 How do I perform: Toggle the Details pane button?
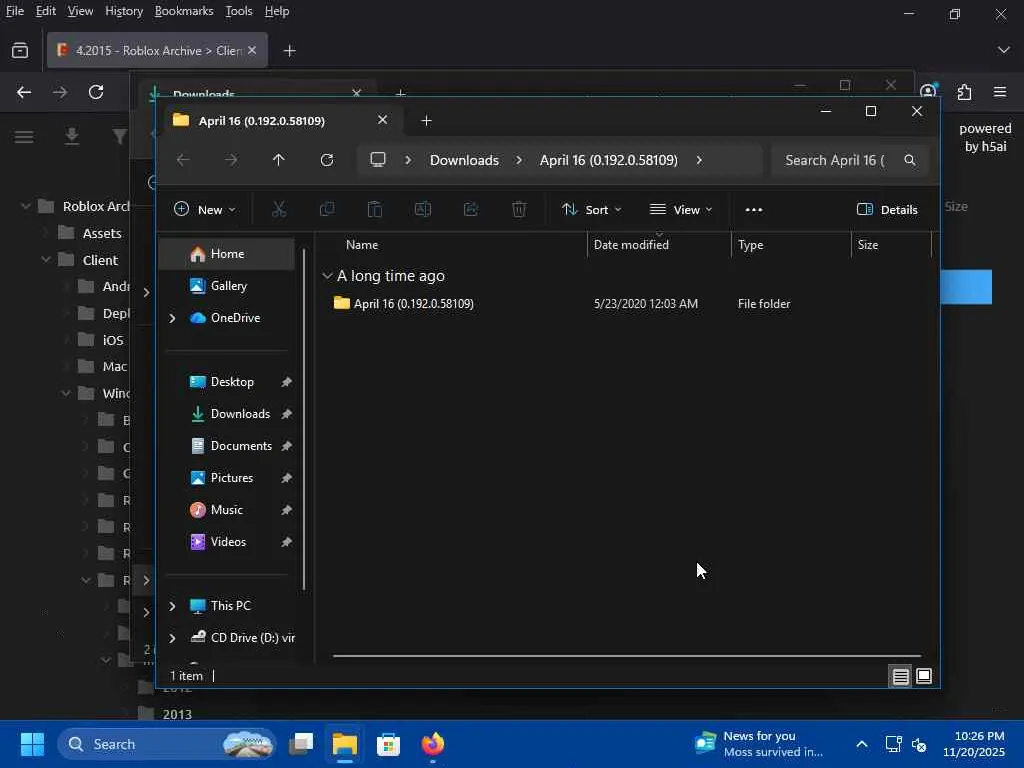(x=887, y=210)
